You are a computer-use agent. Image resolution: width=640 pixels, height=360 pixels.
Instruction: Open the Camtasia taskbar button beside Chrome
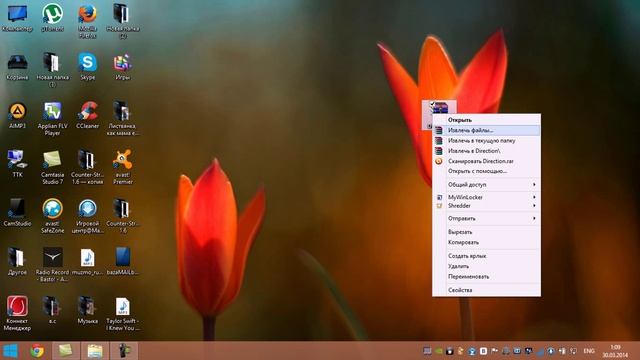click(66, 351)
